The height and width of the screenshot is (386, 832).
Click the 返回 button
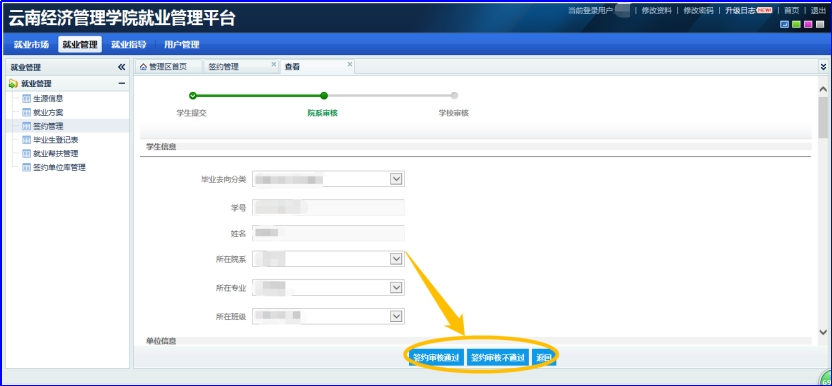click(544, 357)
